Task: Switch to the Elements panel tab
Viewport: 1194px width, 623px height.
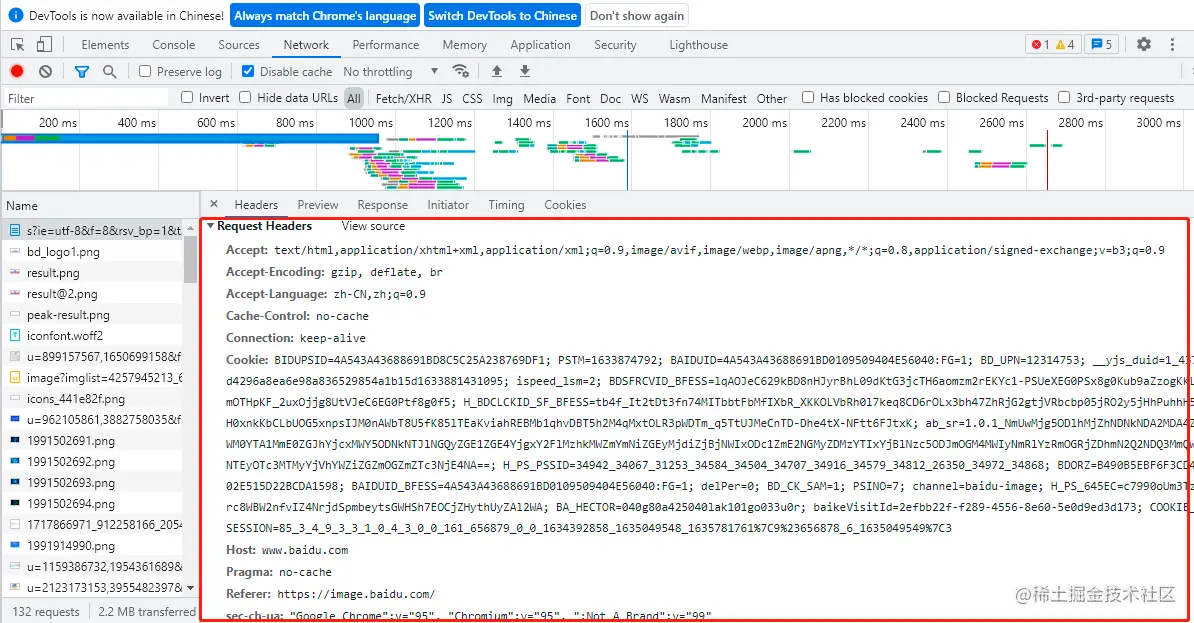Action: [x=105, y=45]
